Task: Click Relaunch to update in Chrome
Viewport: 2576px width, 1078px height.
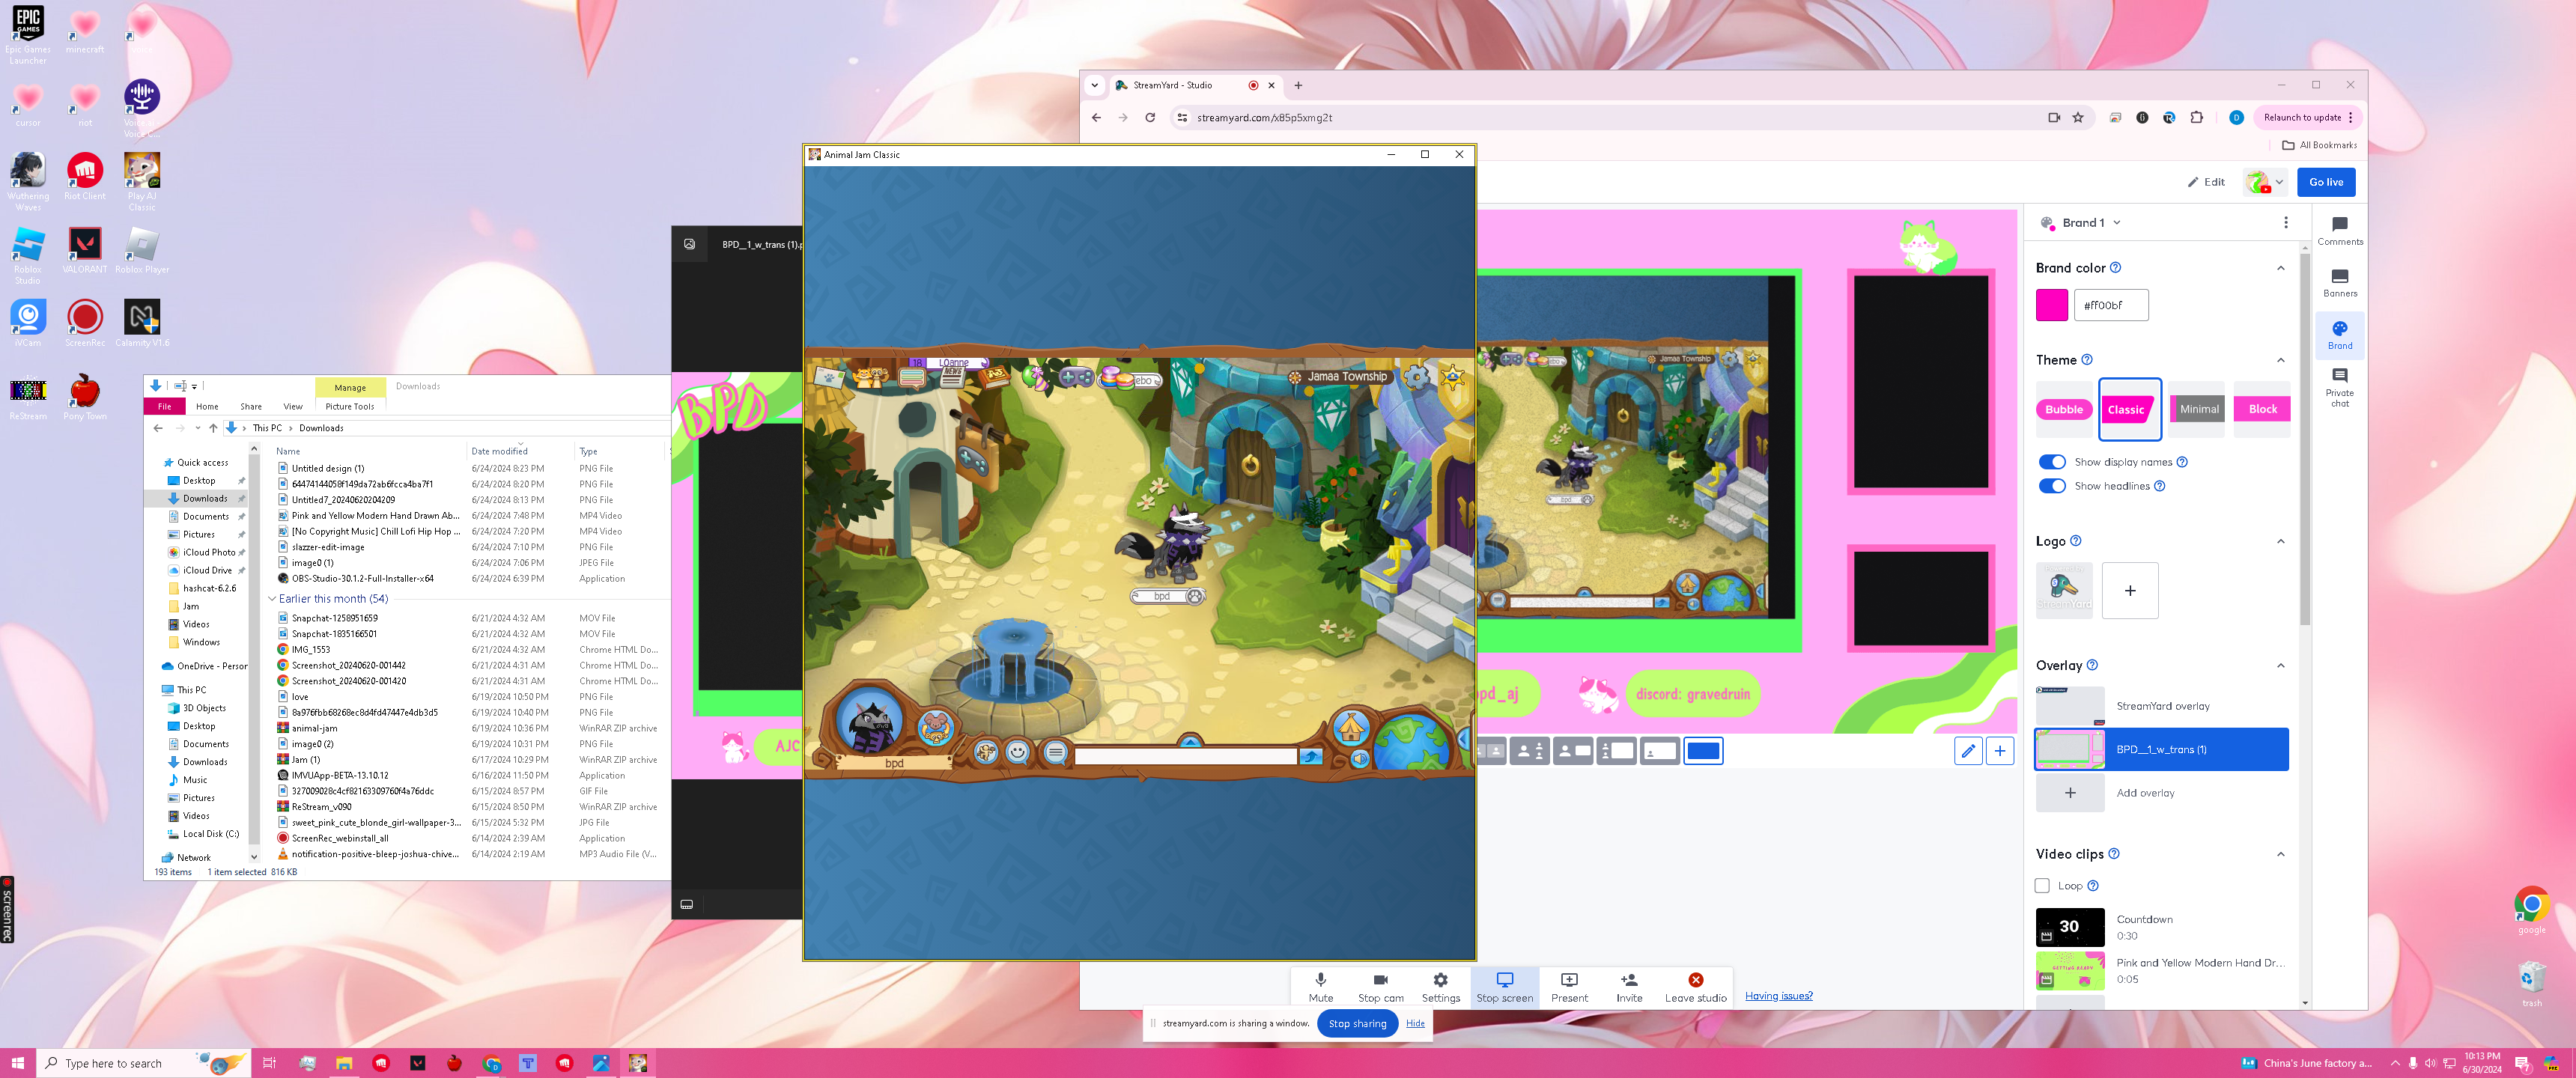Action: (x=2307, y=117)
